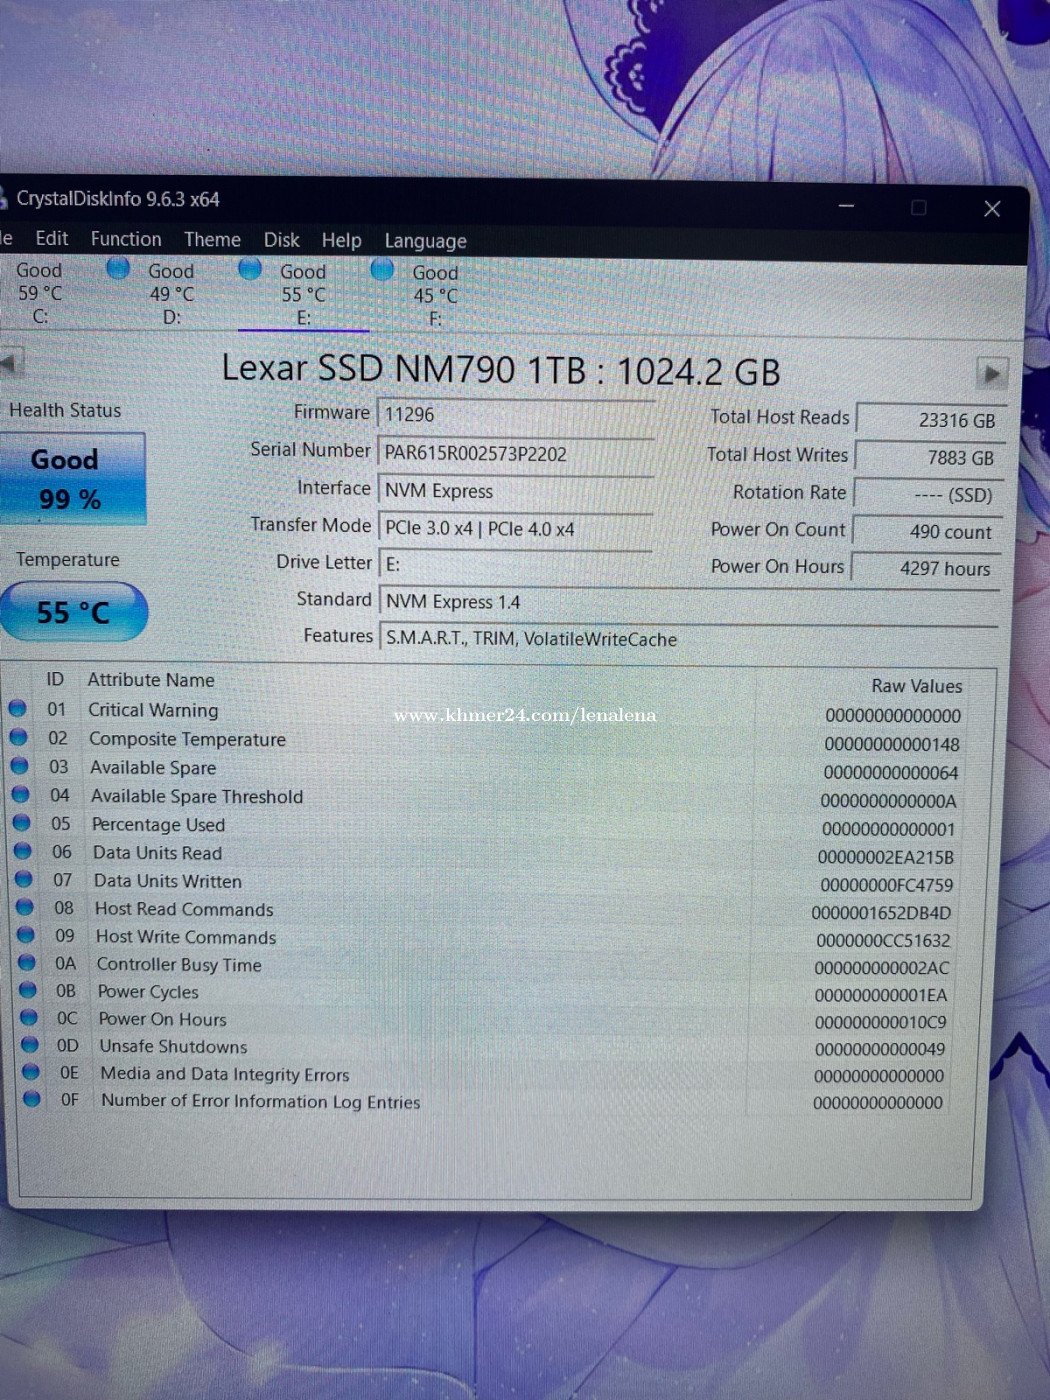This screenshot has height=1400, width=1050.
Task: Click status icon for Media and Data Integrity Errors
Action: (x=31, y=1071)
